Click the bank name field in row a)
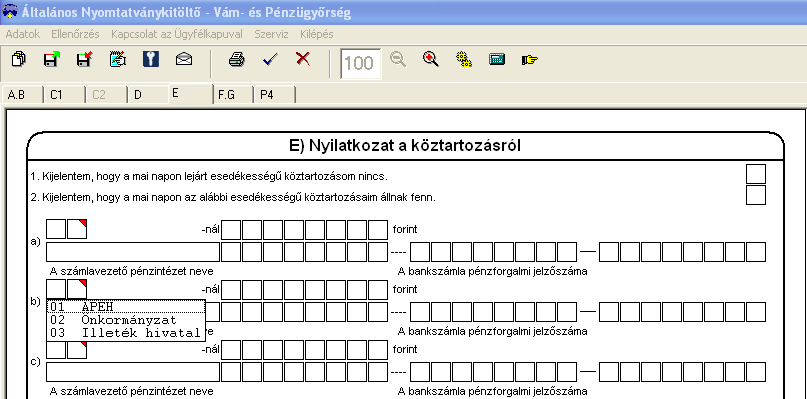This screenshot has height=399, width=807. [133, 252]
